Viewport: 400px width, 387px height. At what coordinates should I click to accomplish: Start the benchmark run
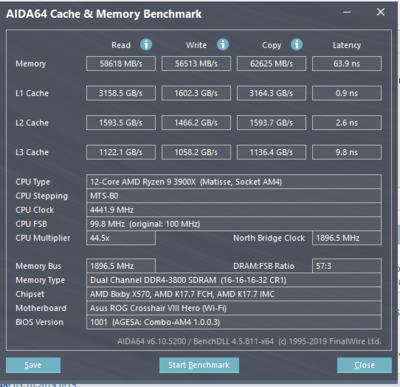(x=199, y=365)
